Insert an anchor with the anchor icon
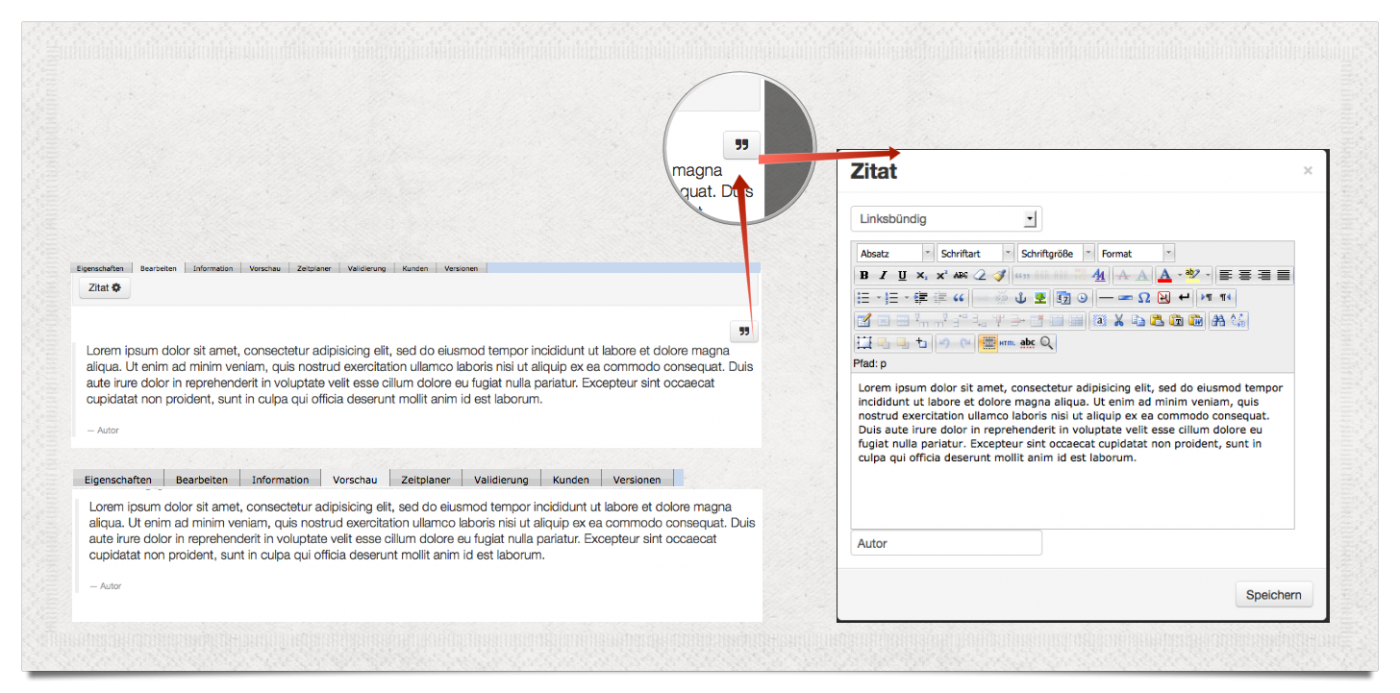This screenshot has width=1400, height=693. point(1021,298)
